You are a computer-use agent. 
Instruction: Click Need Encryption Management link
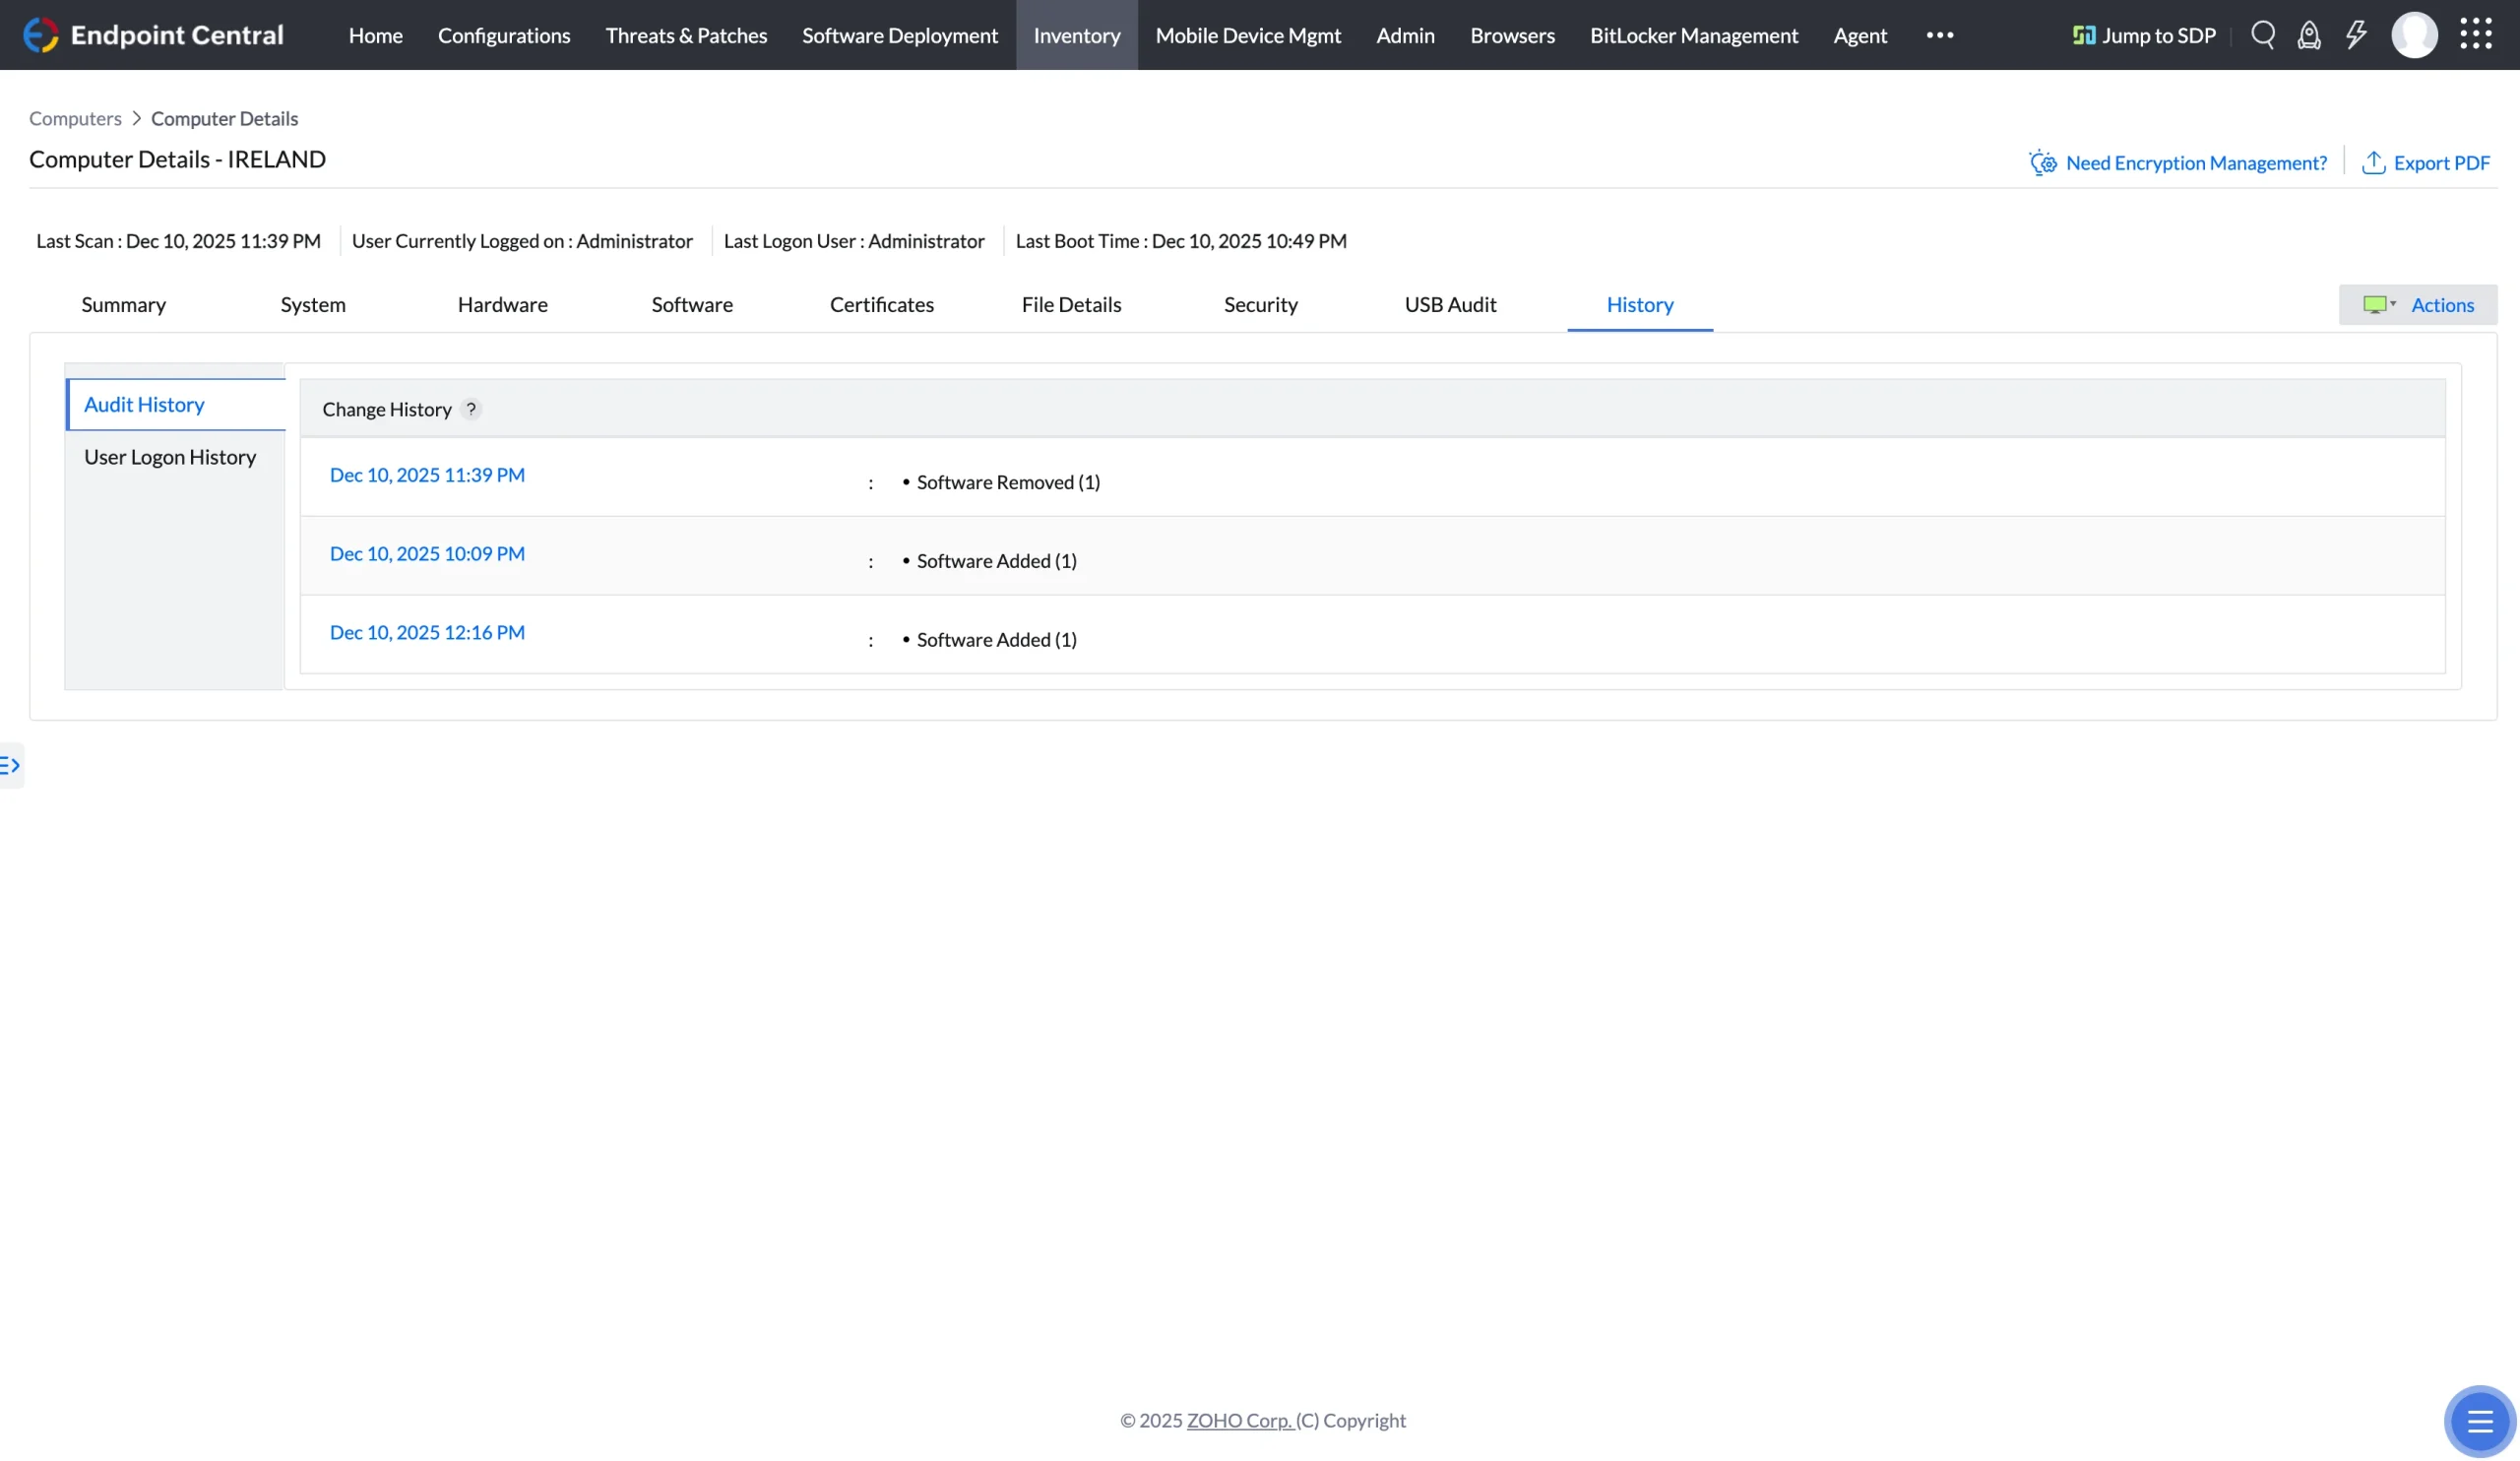point(2178,163)
